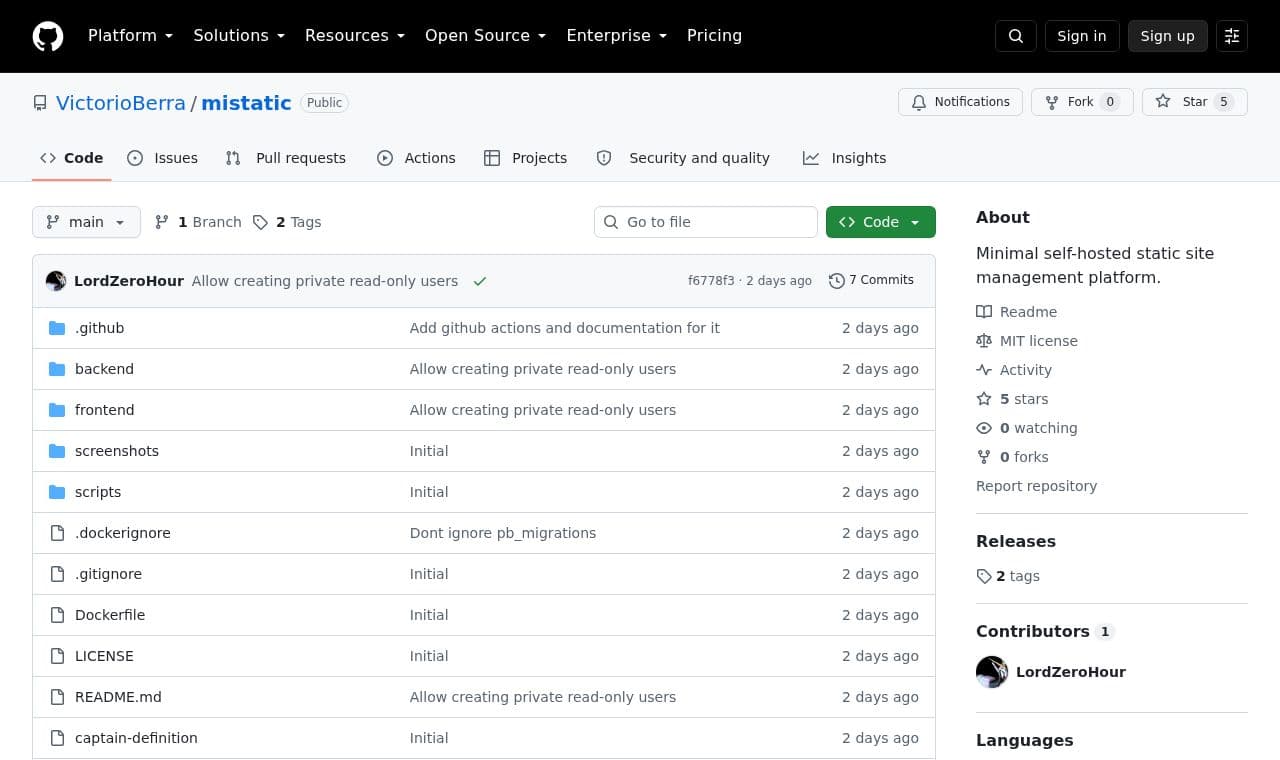Click the VictorioBerra owner link
Image resolution: width=1280 pixels, height=760 pixels.
tap(121, 103)
